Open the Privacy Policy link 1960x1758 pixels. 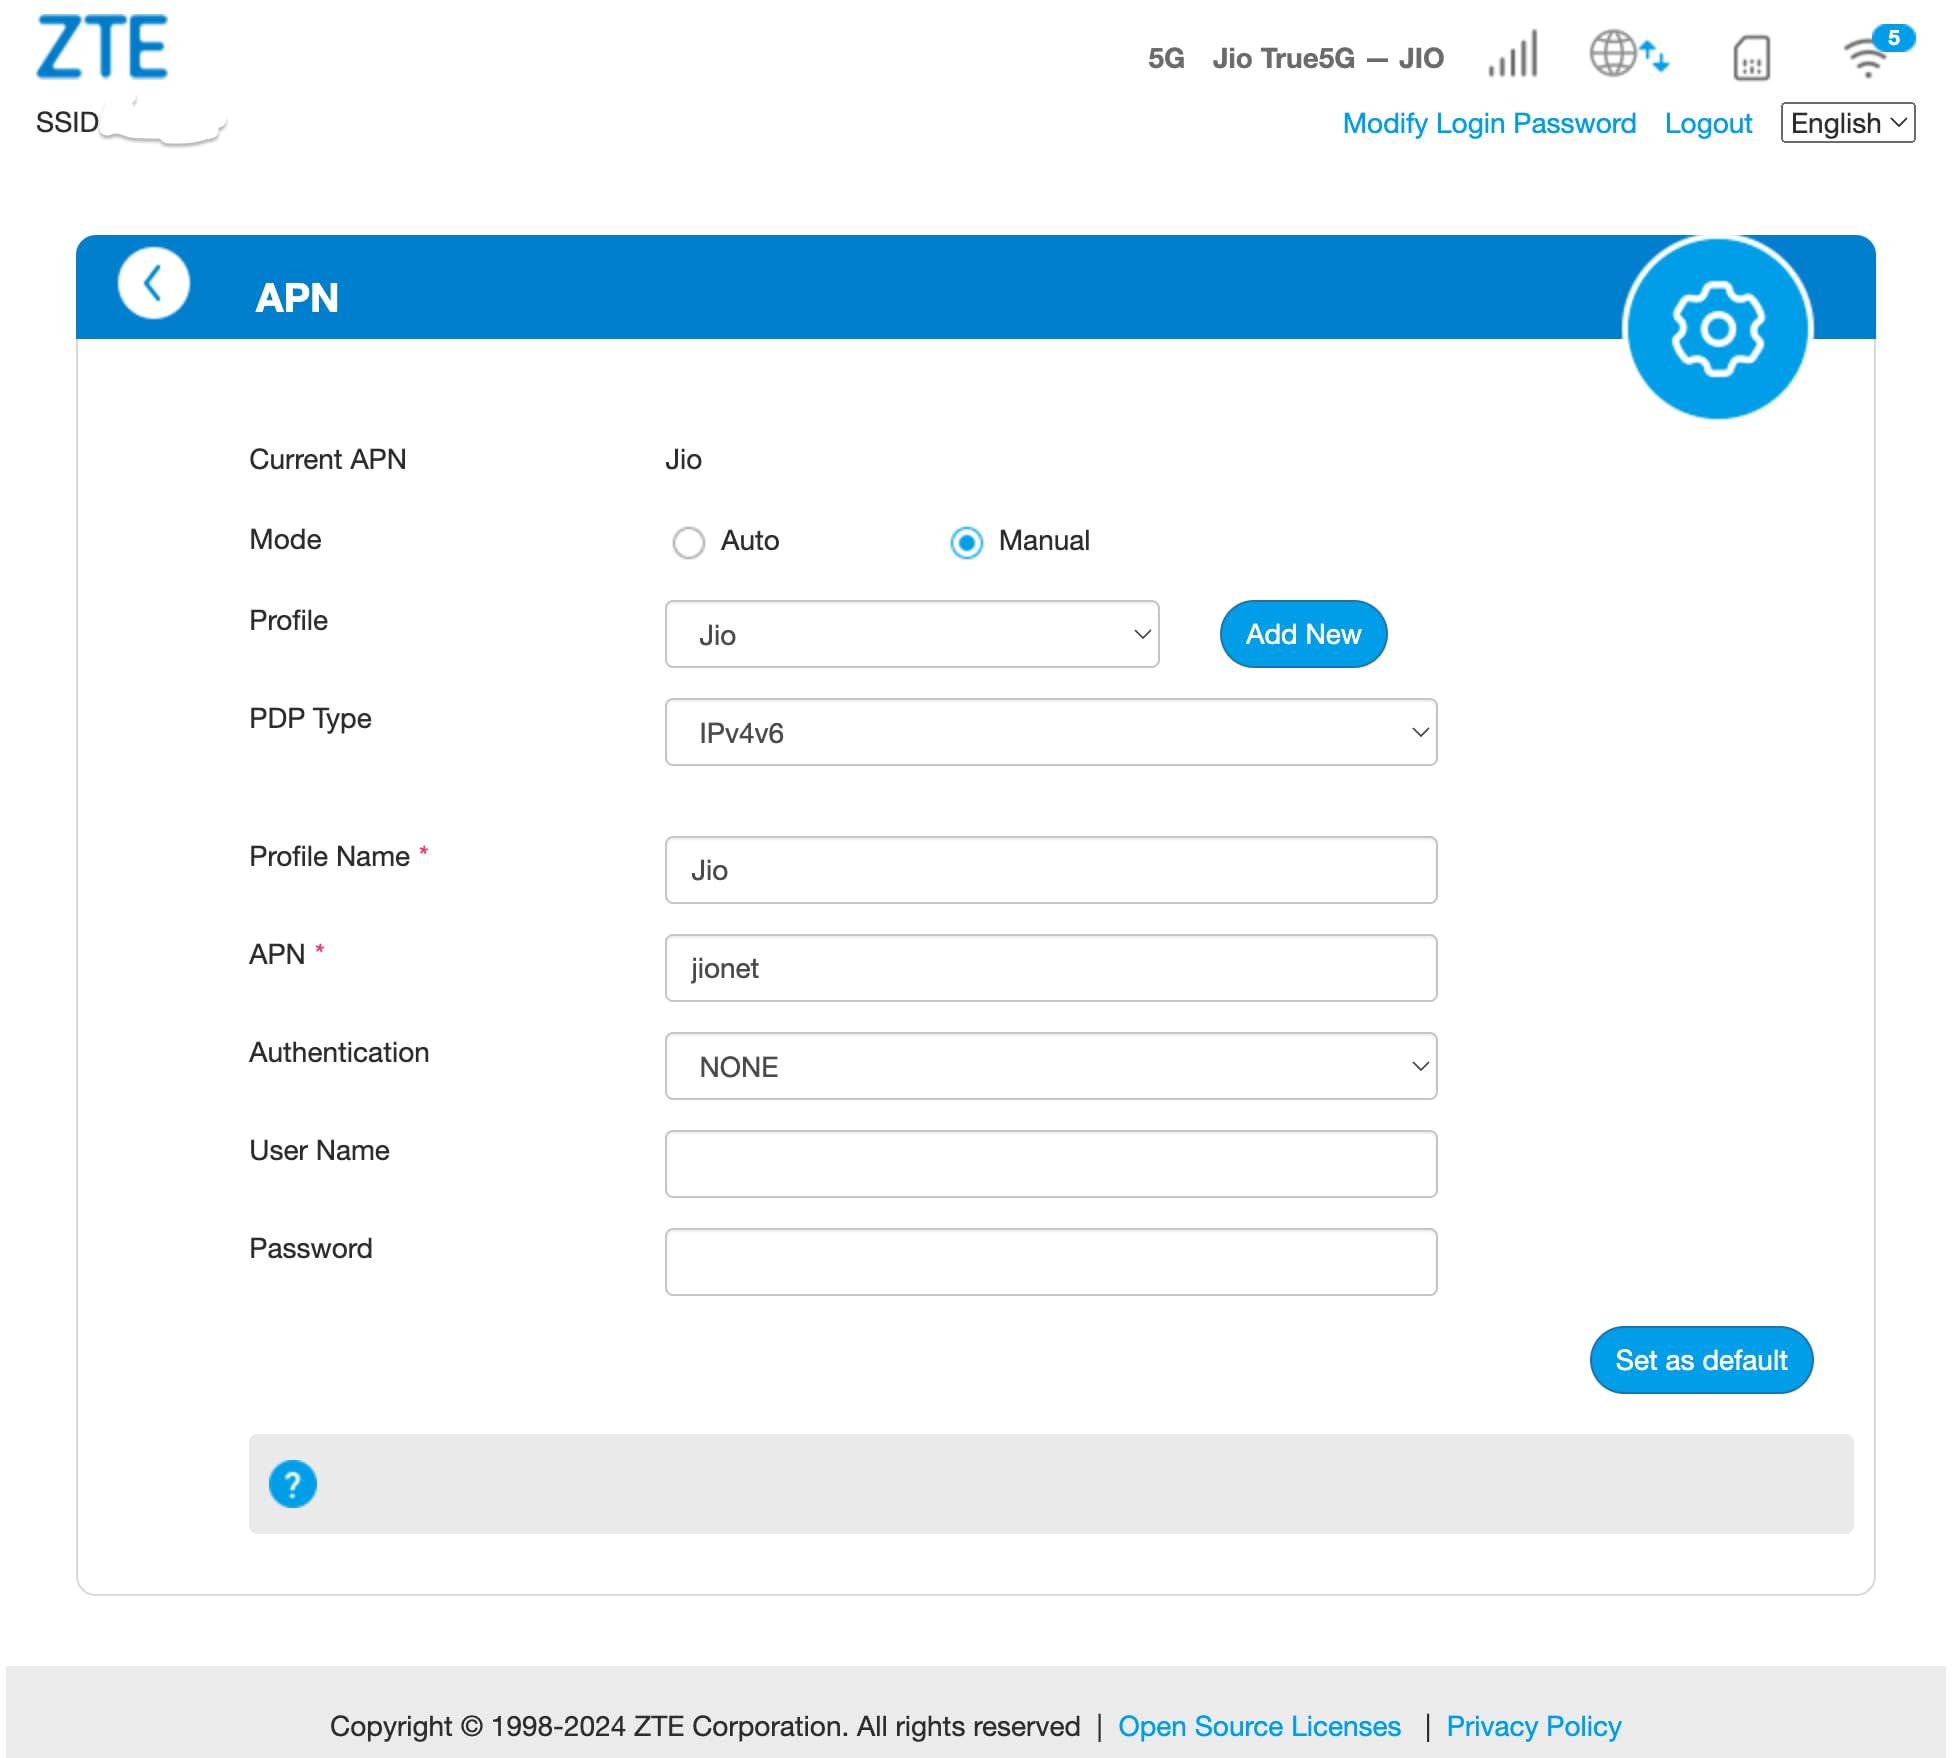coord(1533,1726)
